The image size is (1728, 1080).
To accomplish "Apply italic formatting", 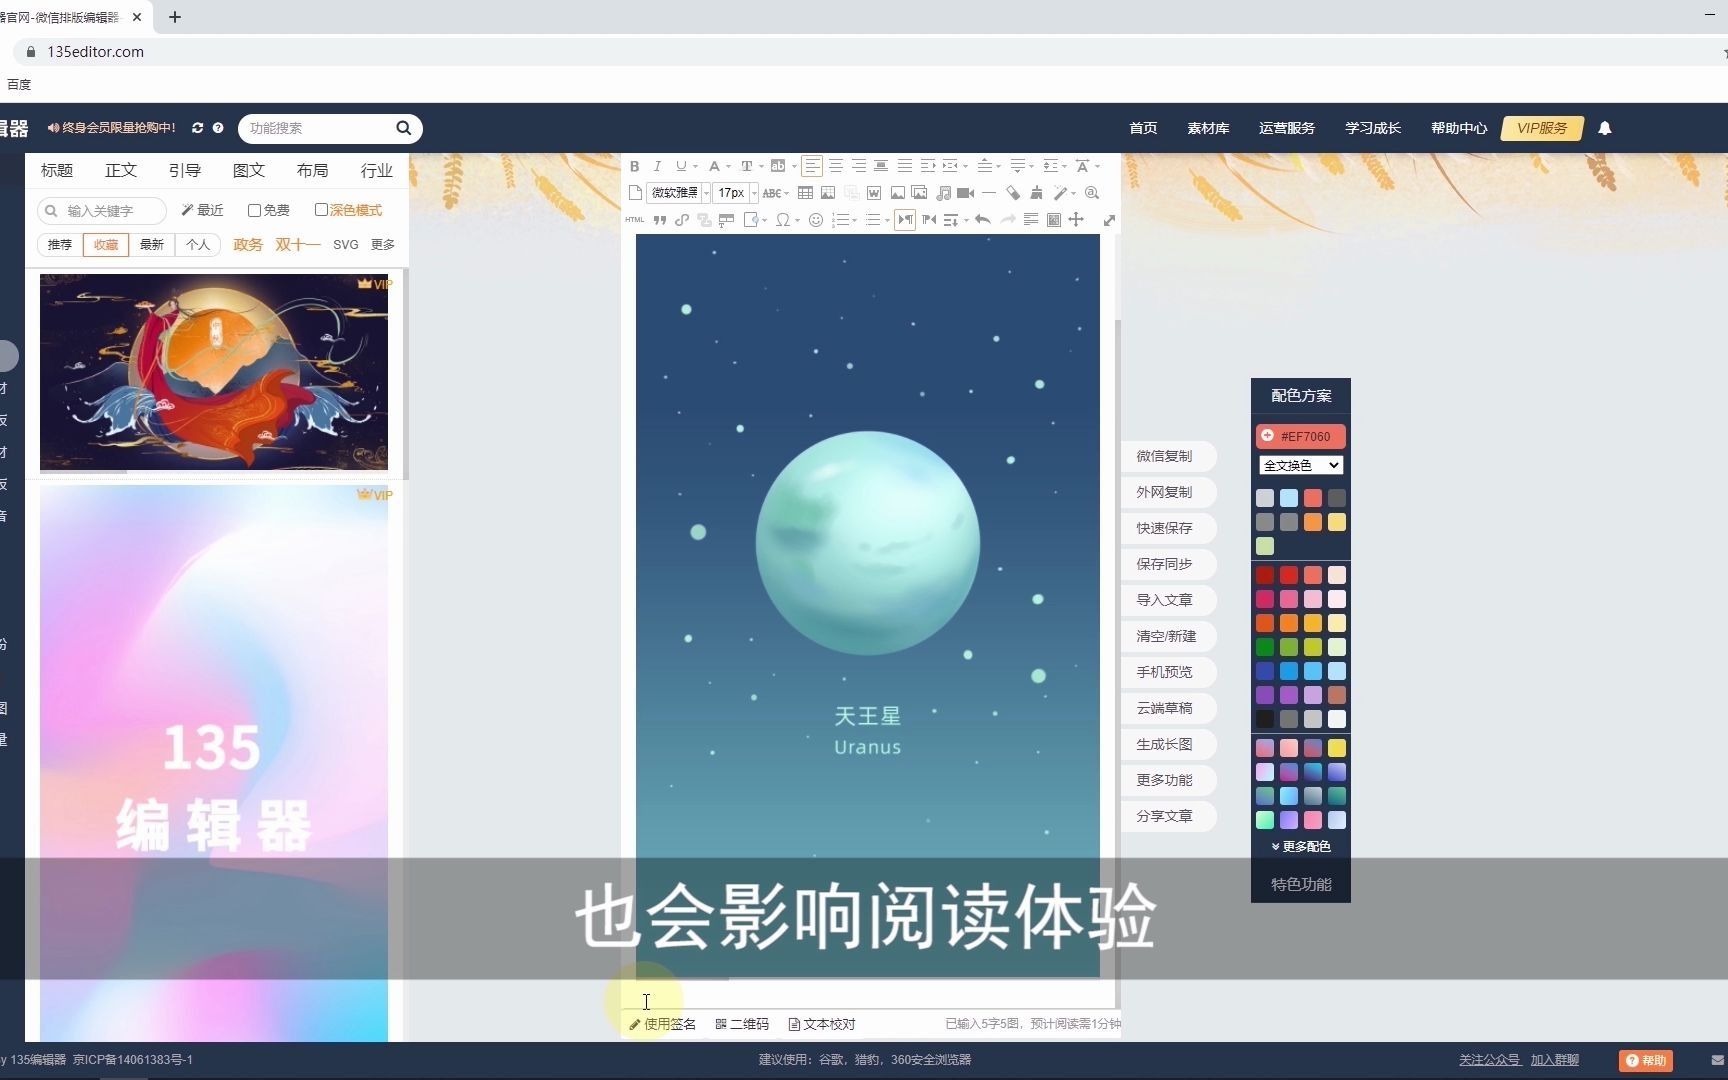I will coord(657,166).
